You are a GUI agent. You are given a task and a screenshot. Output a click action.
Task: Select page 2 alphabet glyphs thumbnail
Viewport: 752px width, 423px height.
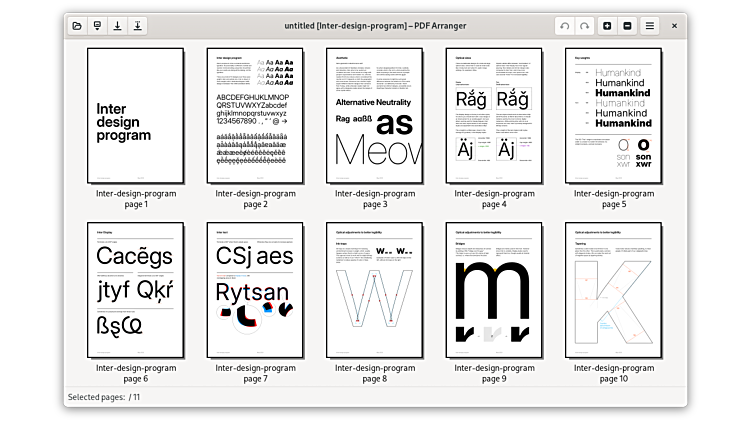[x=255, y=115]
